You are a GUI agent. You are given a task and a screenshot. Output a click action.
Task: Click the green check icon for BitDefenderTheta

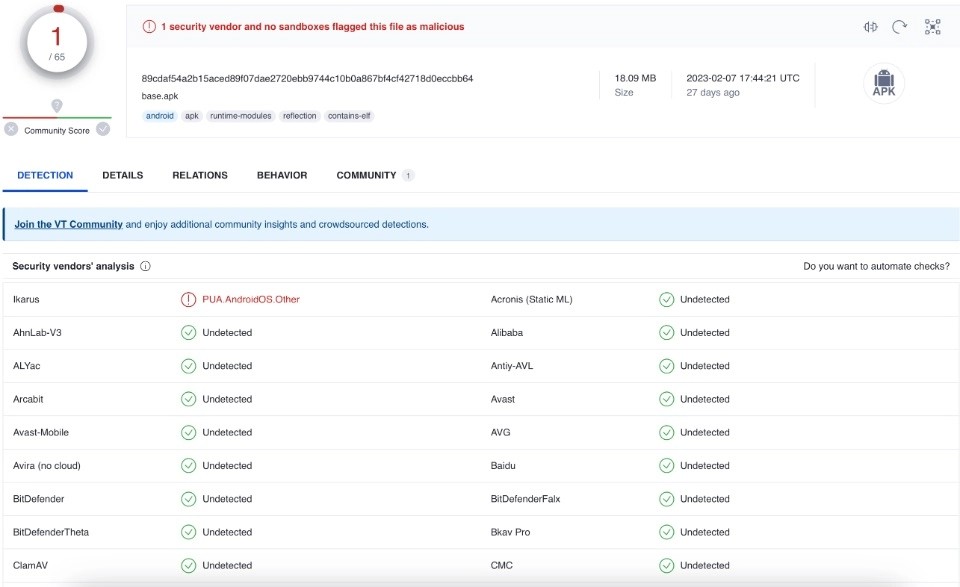[x=188, y=532]
